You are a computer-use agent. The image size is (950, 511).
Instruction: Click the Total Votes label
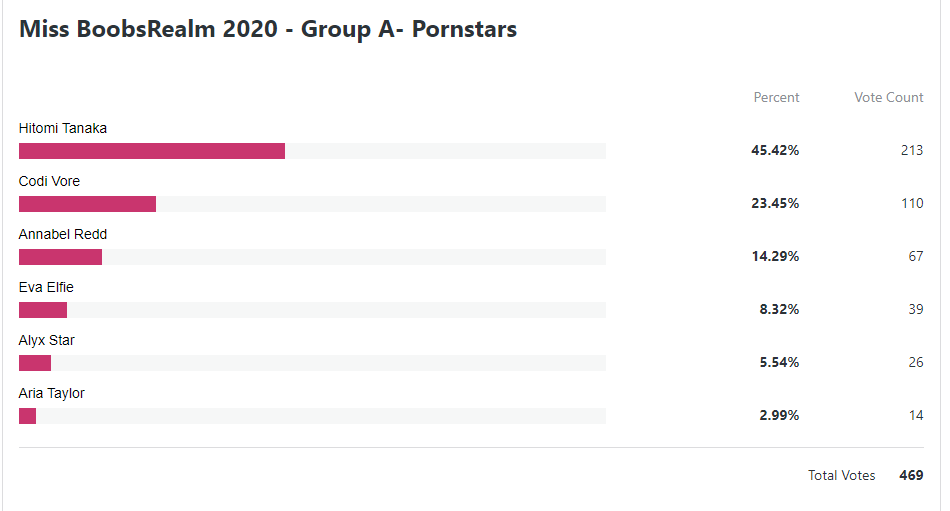tap(842, 475)
